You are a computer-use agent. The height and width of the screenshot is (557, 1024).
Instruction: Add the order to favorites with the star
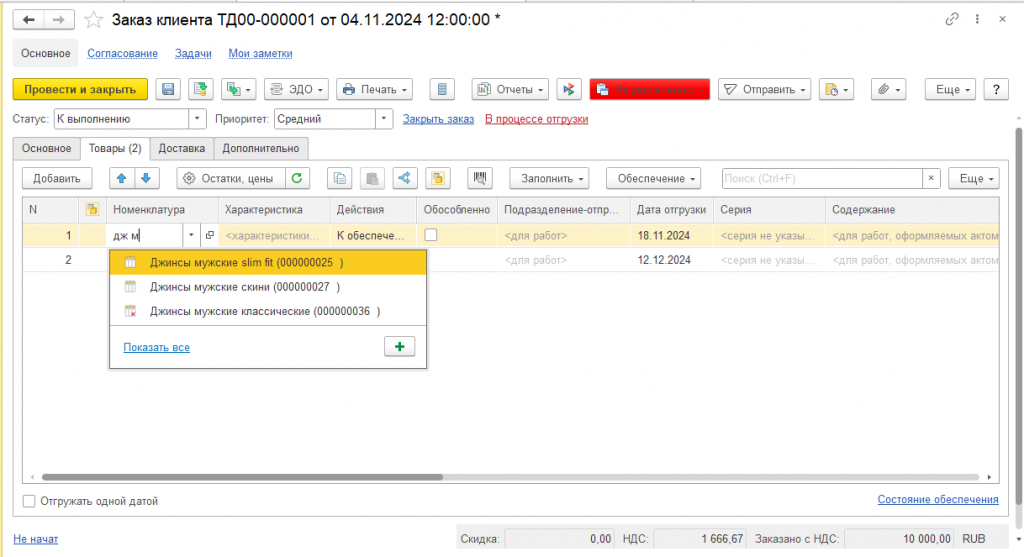[x=94, y=20]
